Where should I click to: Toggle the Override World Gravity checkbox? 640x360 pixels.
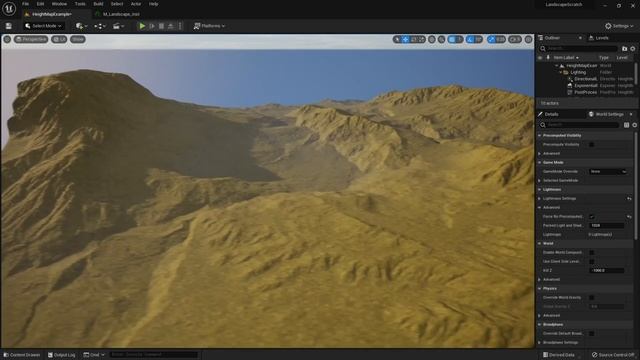coord(591,298)
